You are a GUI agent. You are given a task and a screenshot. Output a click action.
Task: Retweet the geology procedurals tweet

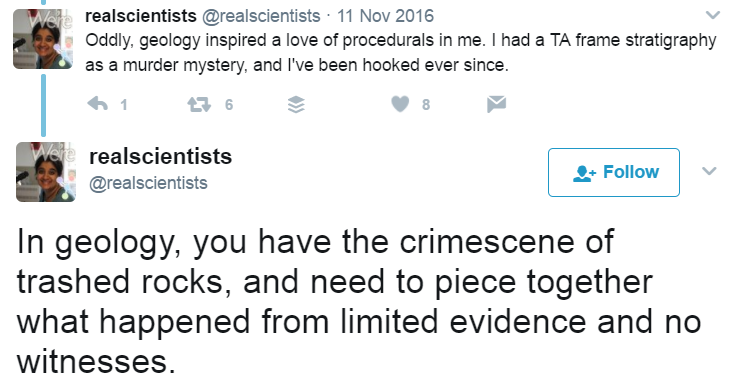pyautogui.click(x=199, y=104)
